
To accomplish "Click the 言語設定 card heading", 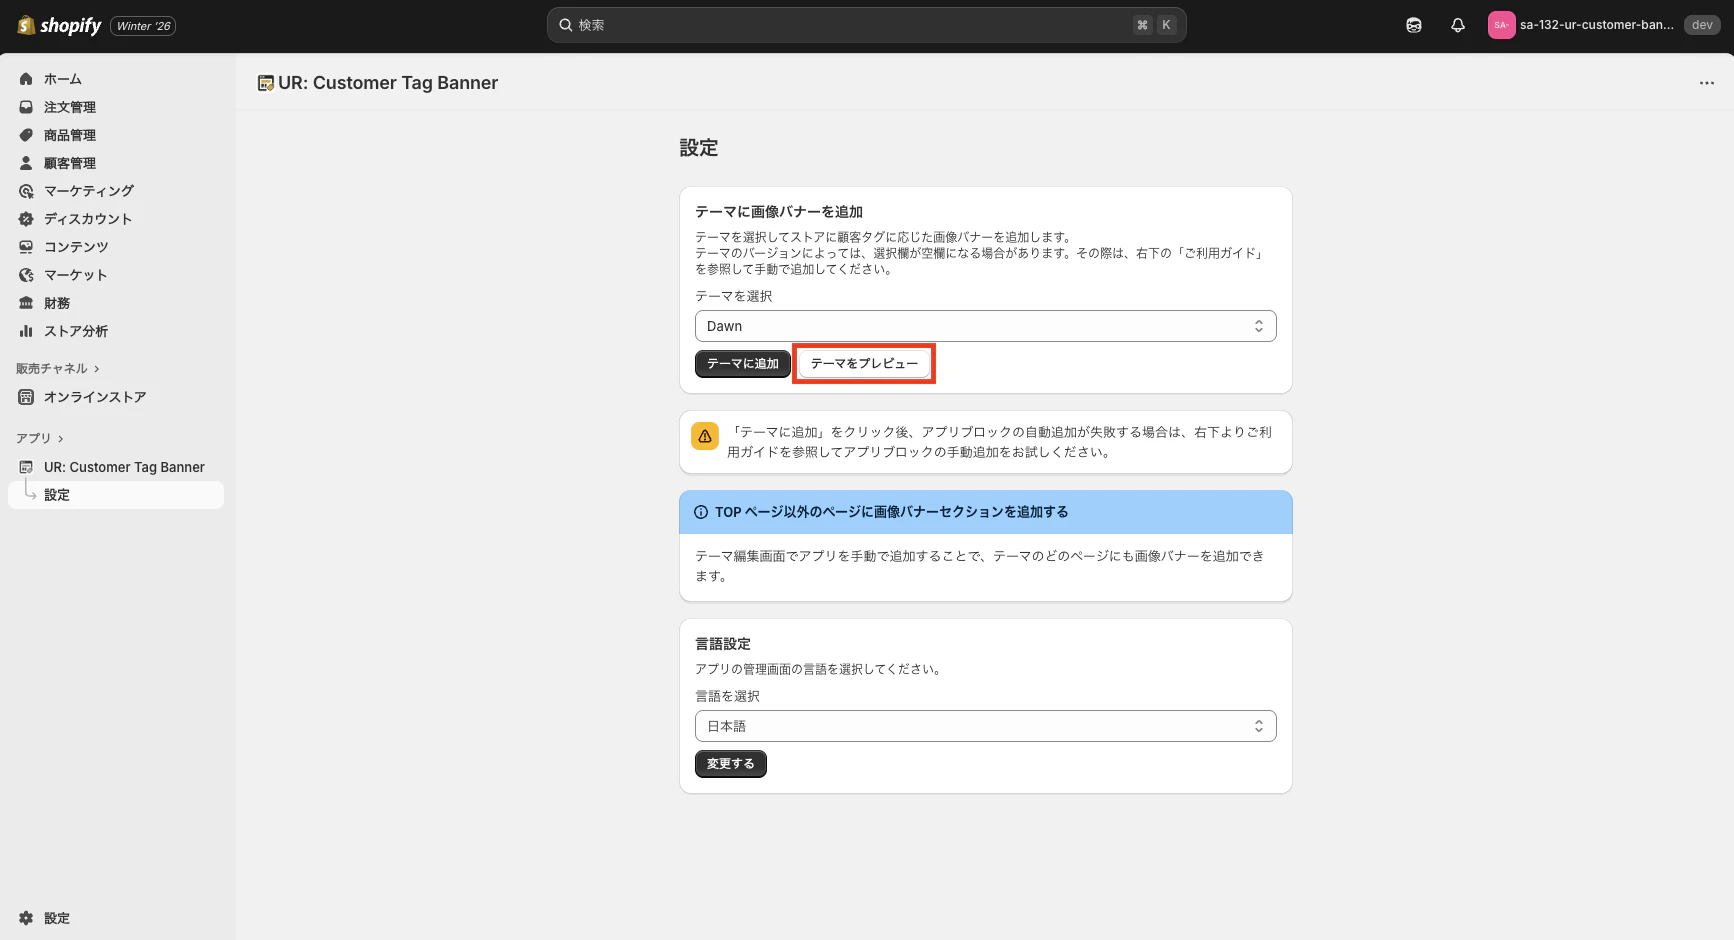I will (x=723, y=644).
